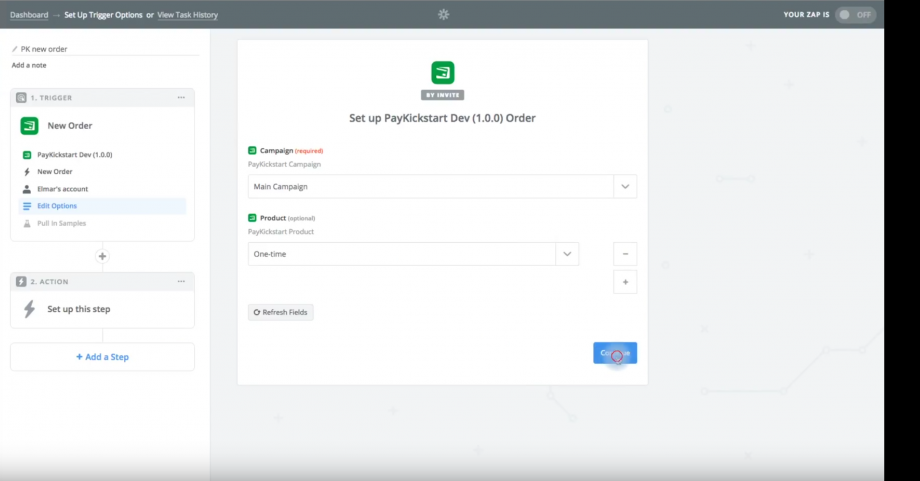This screenshot has height=481, width=920.
Task: Click the Edit Options list icon
Action: [26, 206]
